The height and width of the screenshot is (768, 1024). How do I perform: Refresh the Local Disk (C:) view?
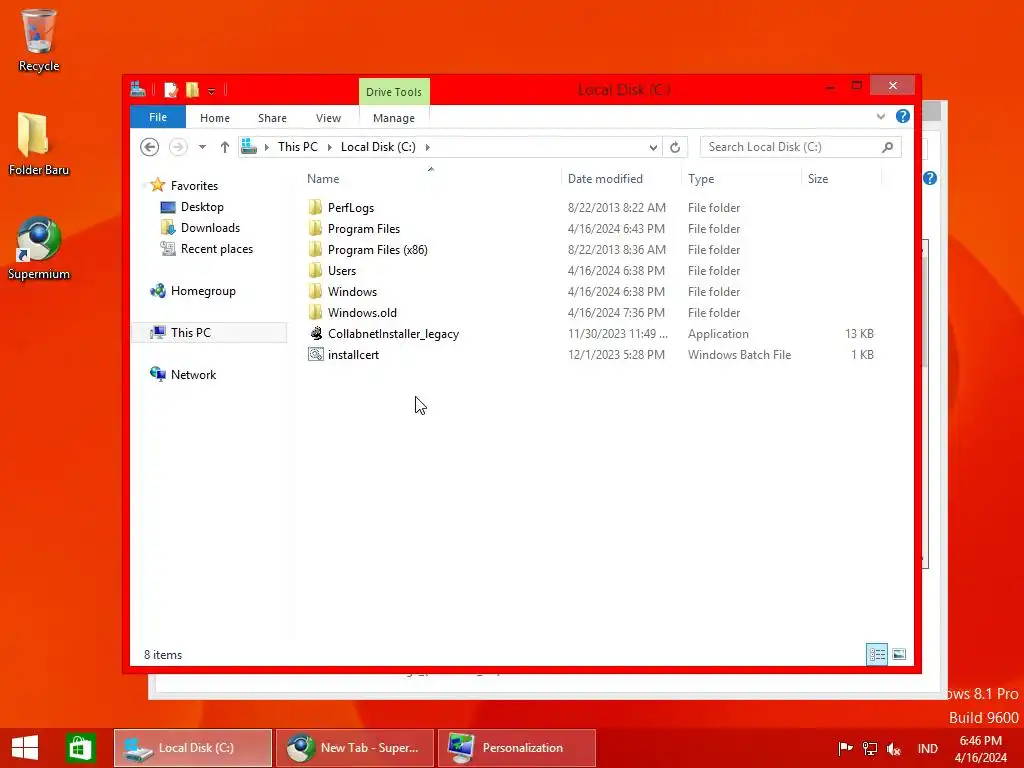[675, 147]
